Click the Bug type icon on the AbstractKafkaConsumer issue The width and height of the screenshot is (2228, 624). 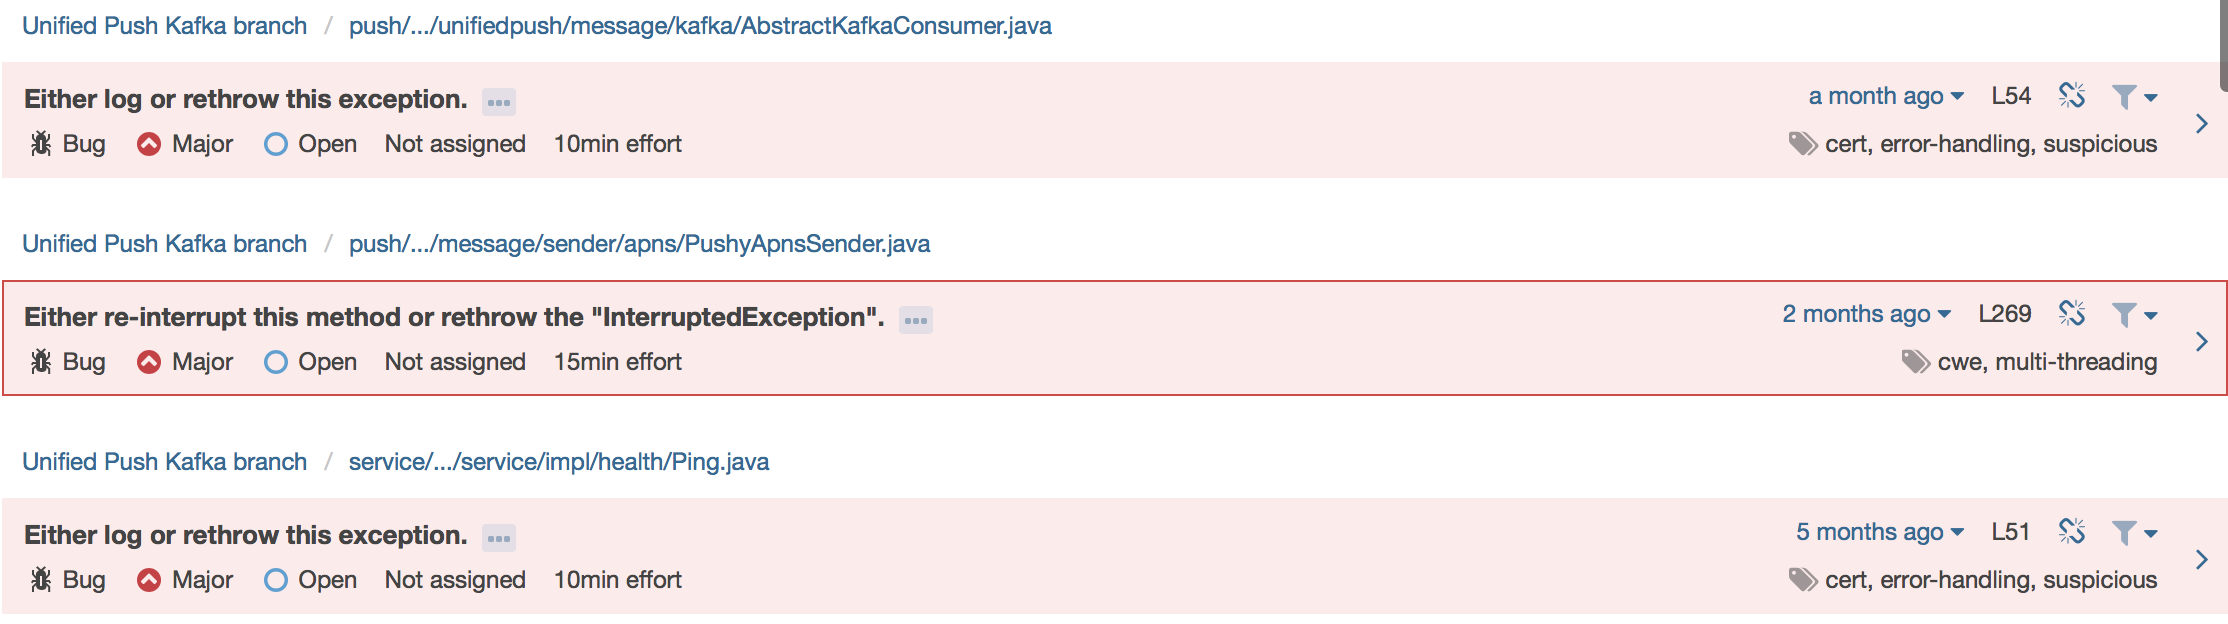point(40,143)
